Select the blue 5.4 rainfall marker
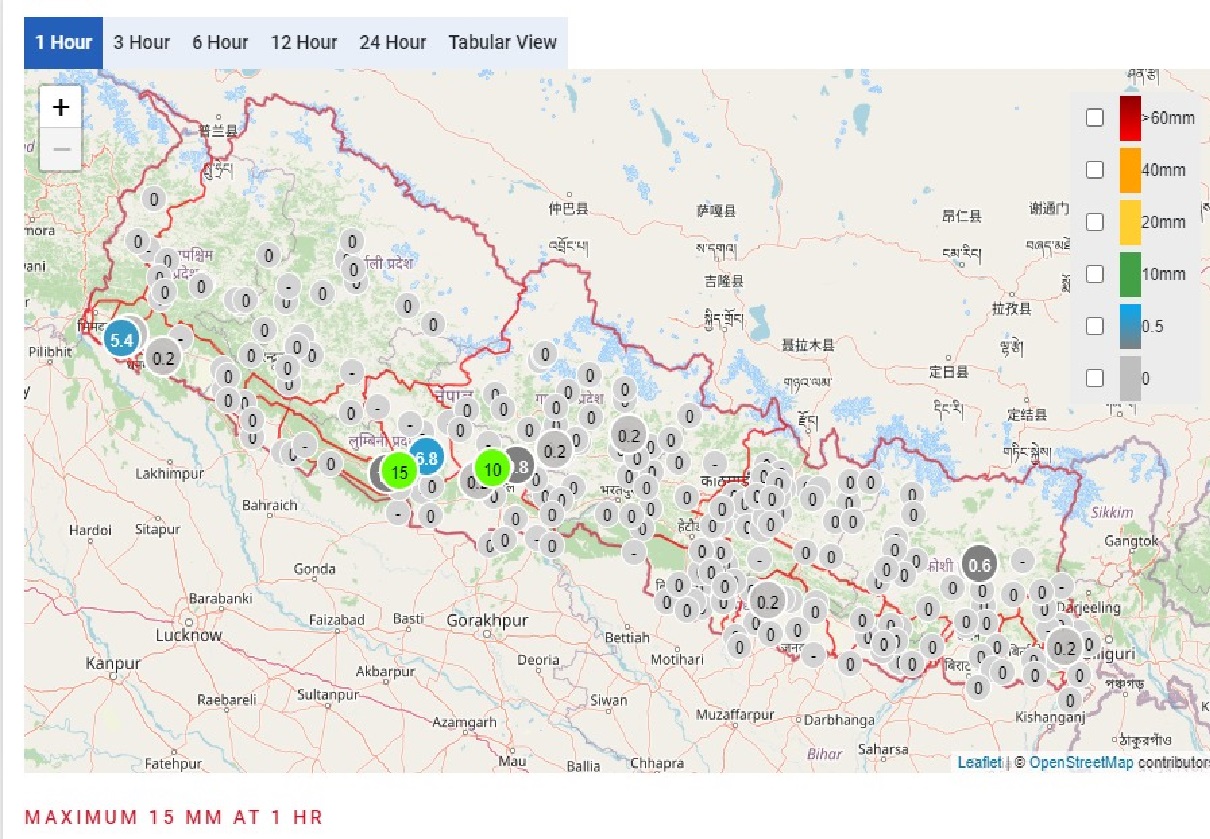 [122, 340]
